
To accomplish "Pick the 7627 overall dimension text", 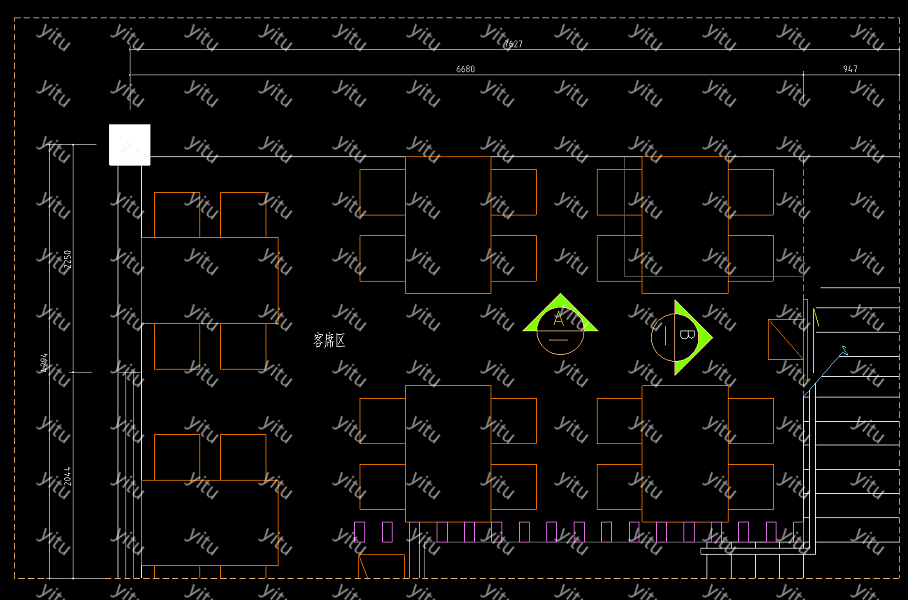I will (x=513, y=44).
